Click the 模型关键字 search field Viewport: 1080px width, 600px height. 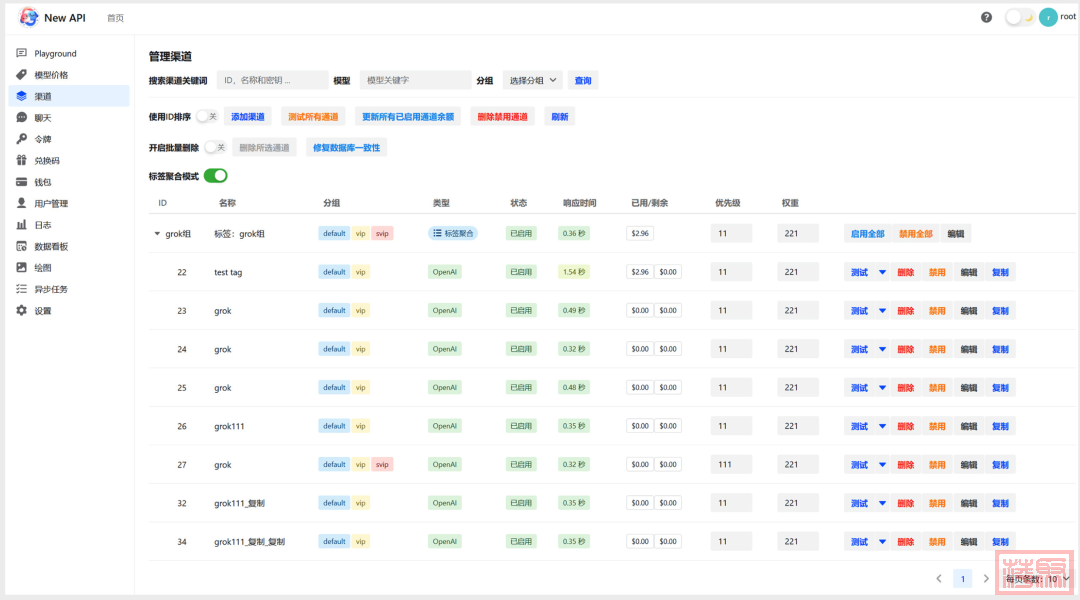415,80
